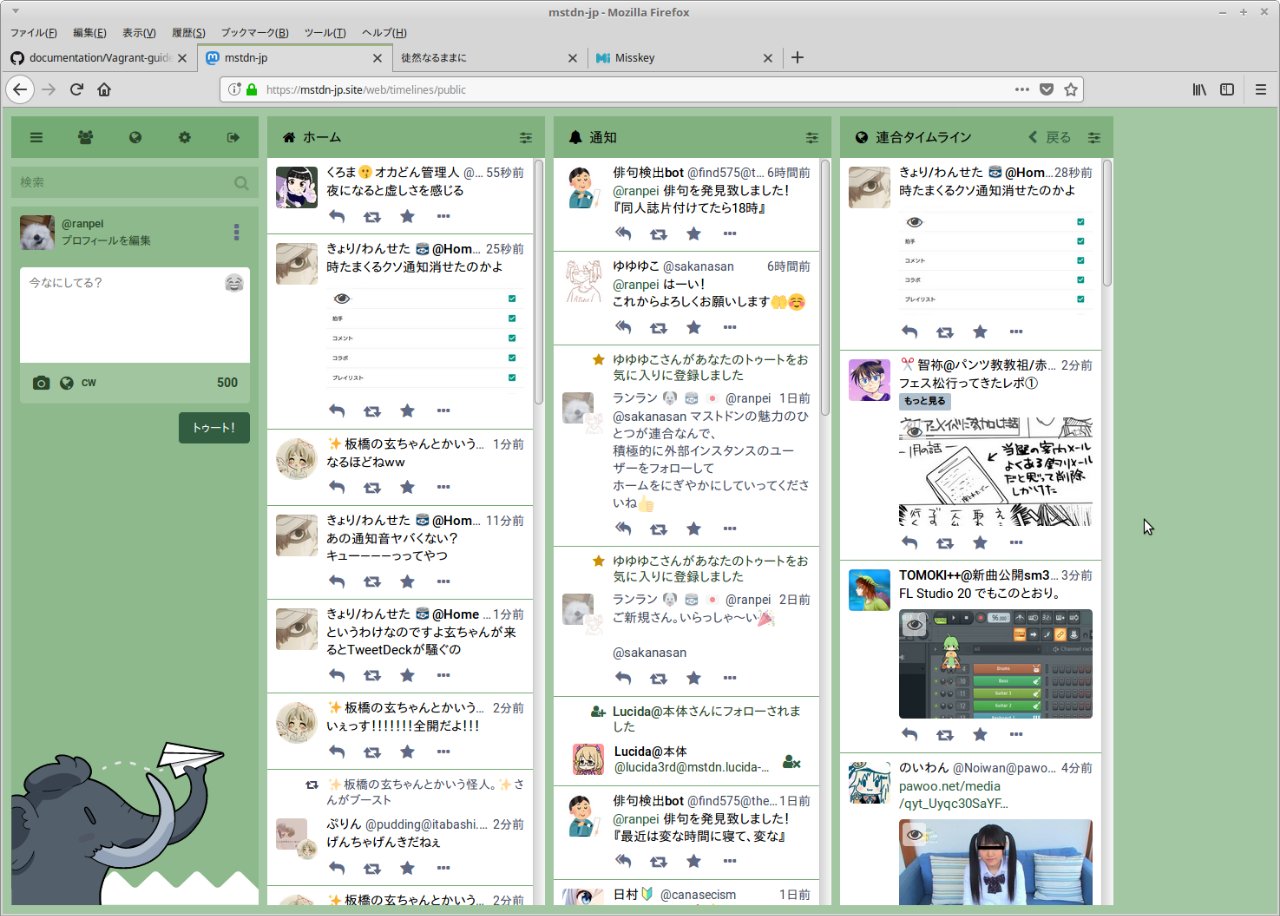Toggle visibility of フェス松 comic image
1280x916 pixels.
[914, 430]
